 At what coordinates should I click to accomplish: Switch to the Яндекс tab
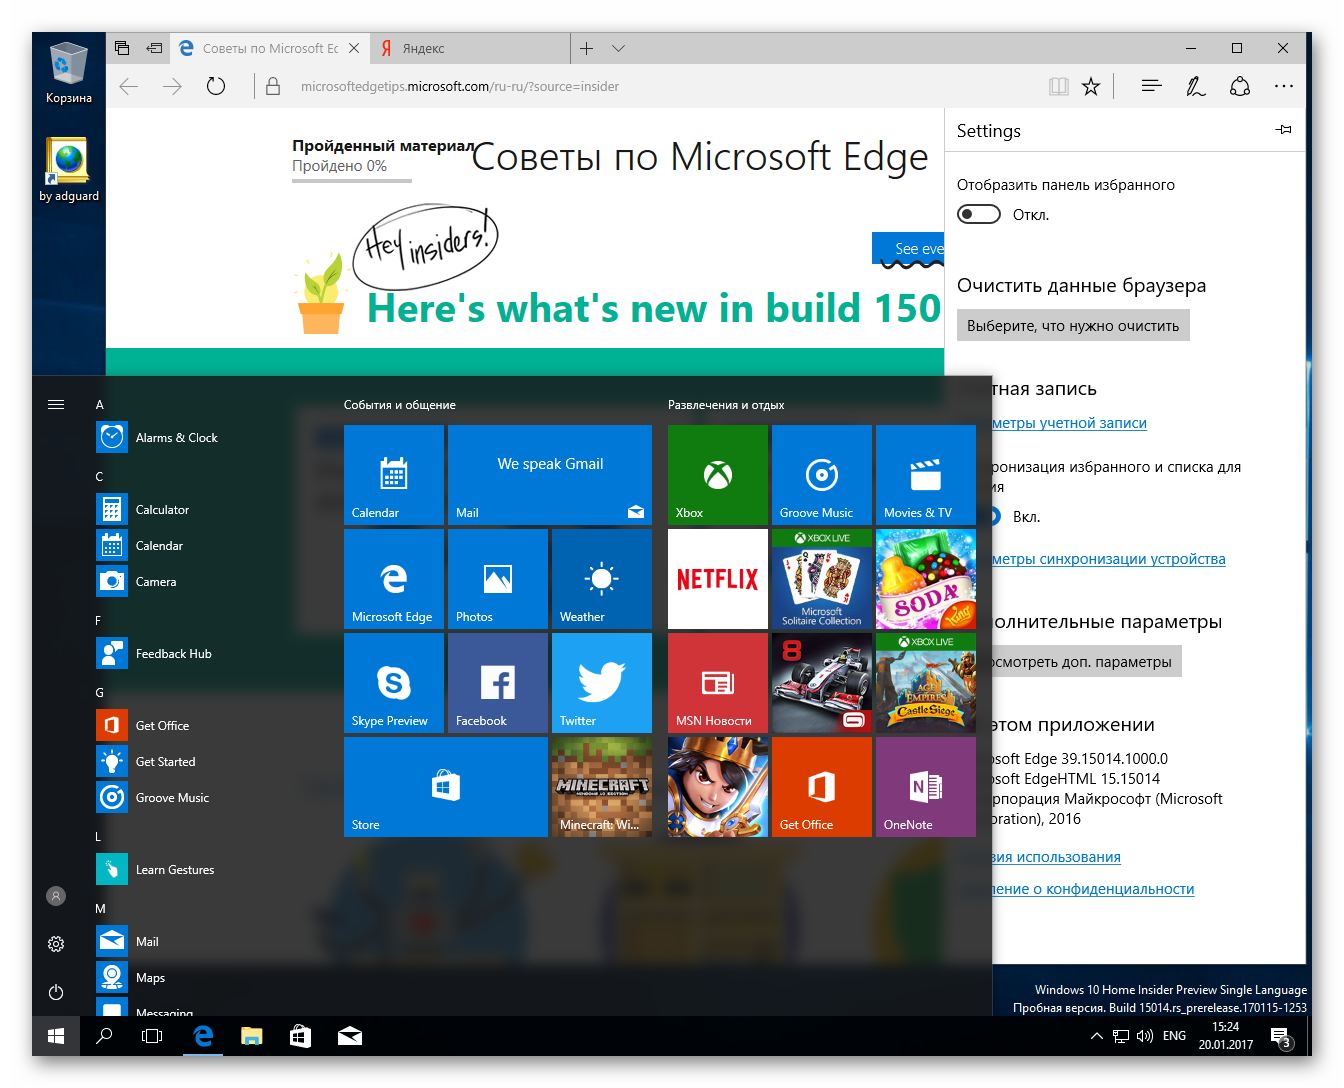pos(470,48)
